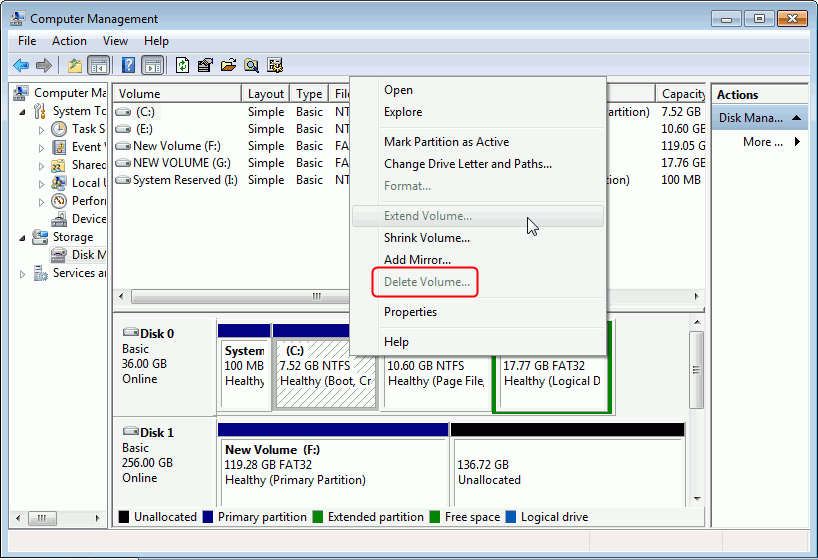818x560 pixels.
Task: Toggle the Show/Hide Console Tree icon
Action: (x=99, y=65)
